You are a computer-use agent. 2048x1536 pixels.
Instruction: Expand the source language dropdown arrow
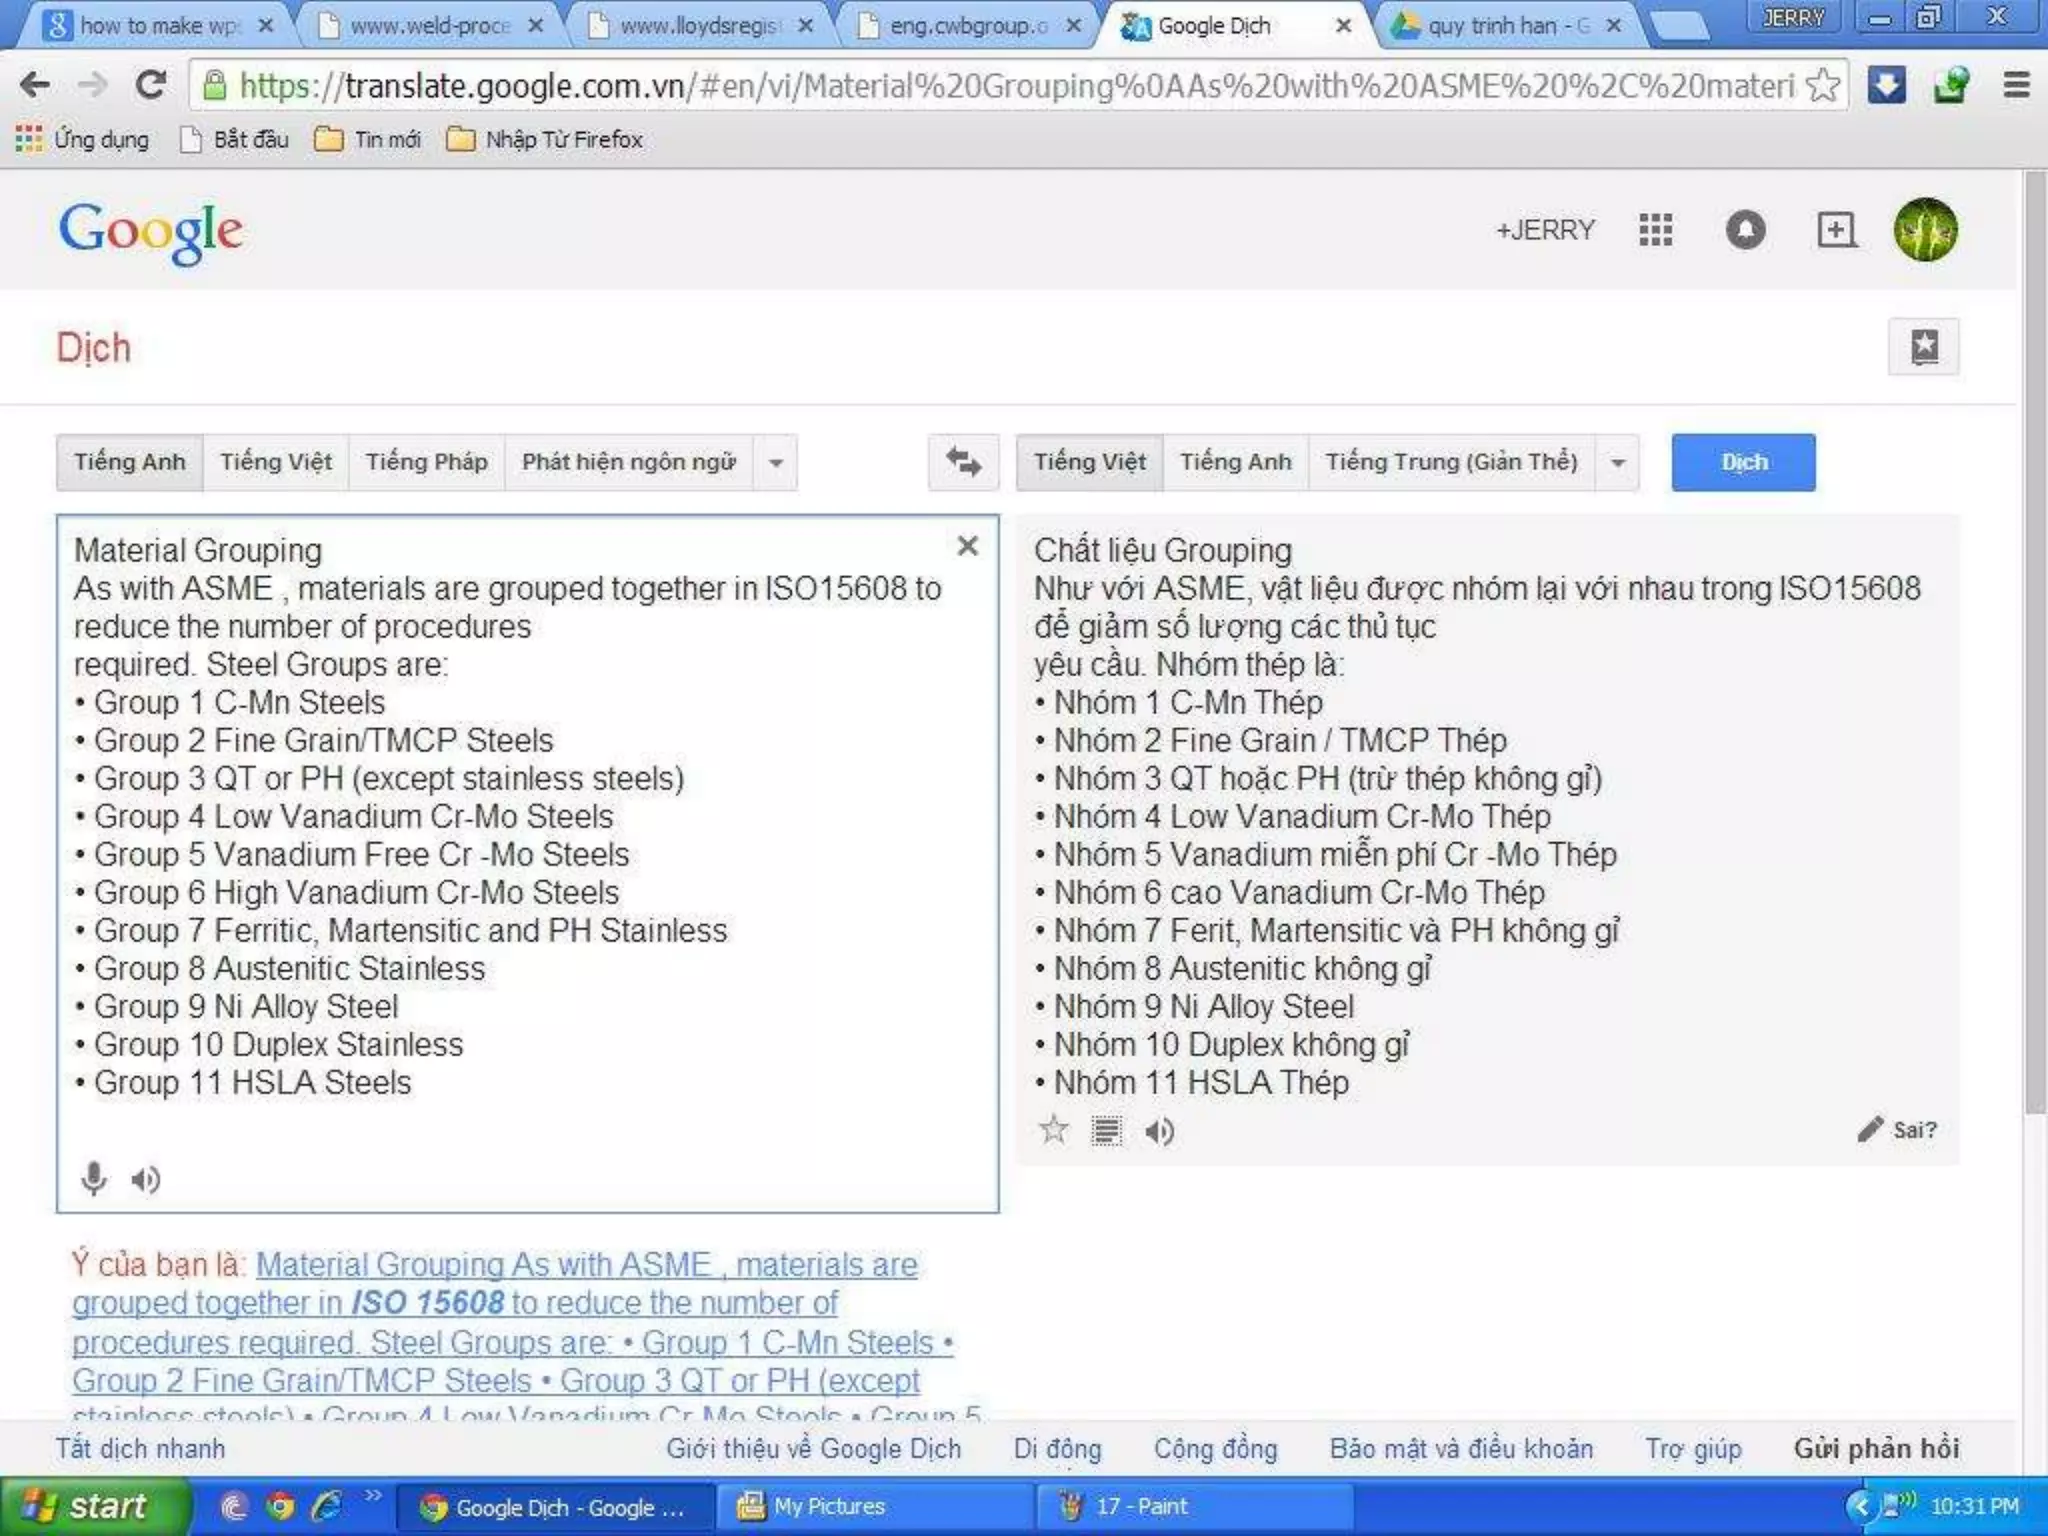point(776,463)
